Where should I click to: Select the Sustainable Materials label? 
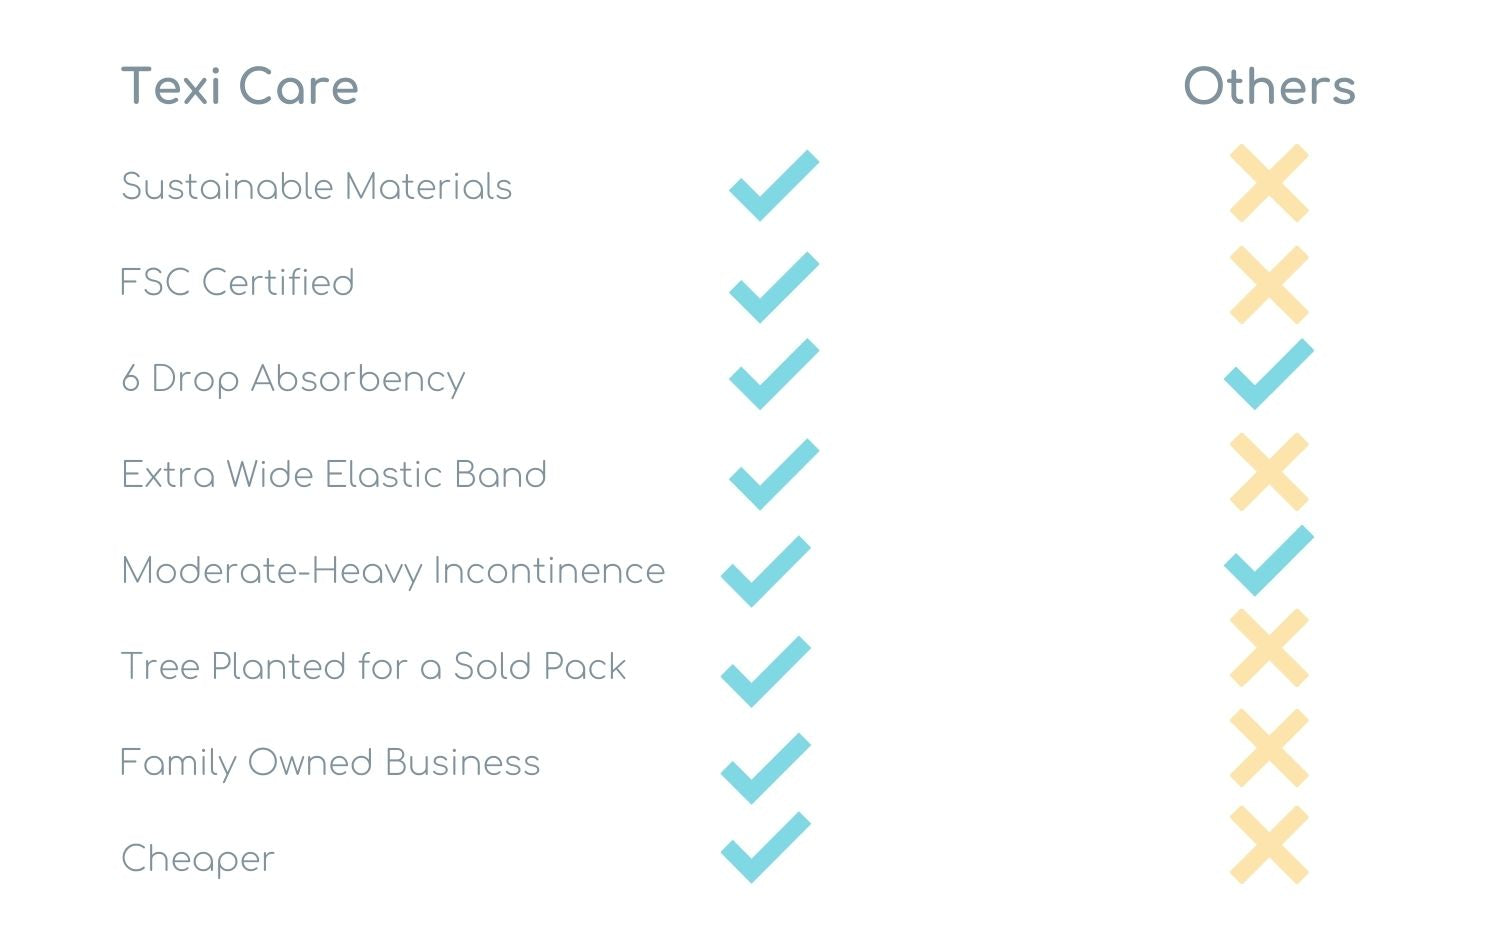[x=316, y=187]
